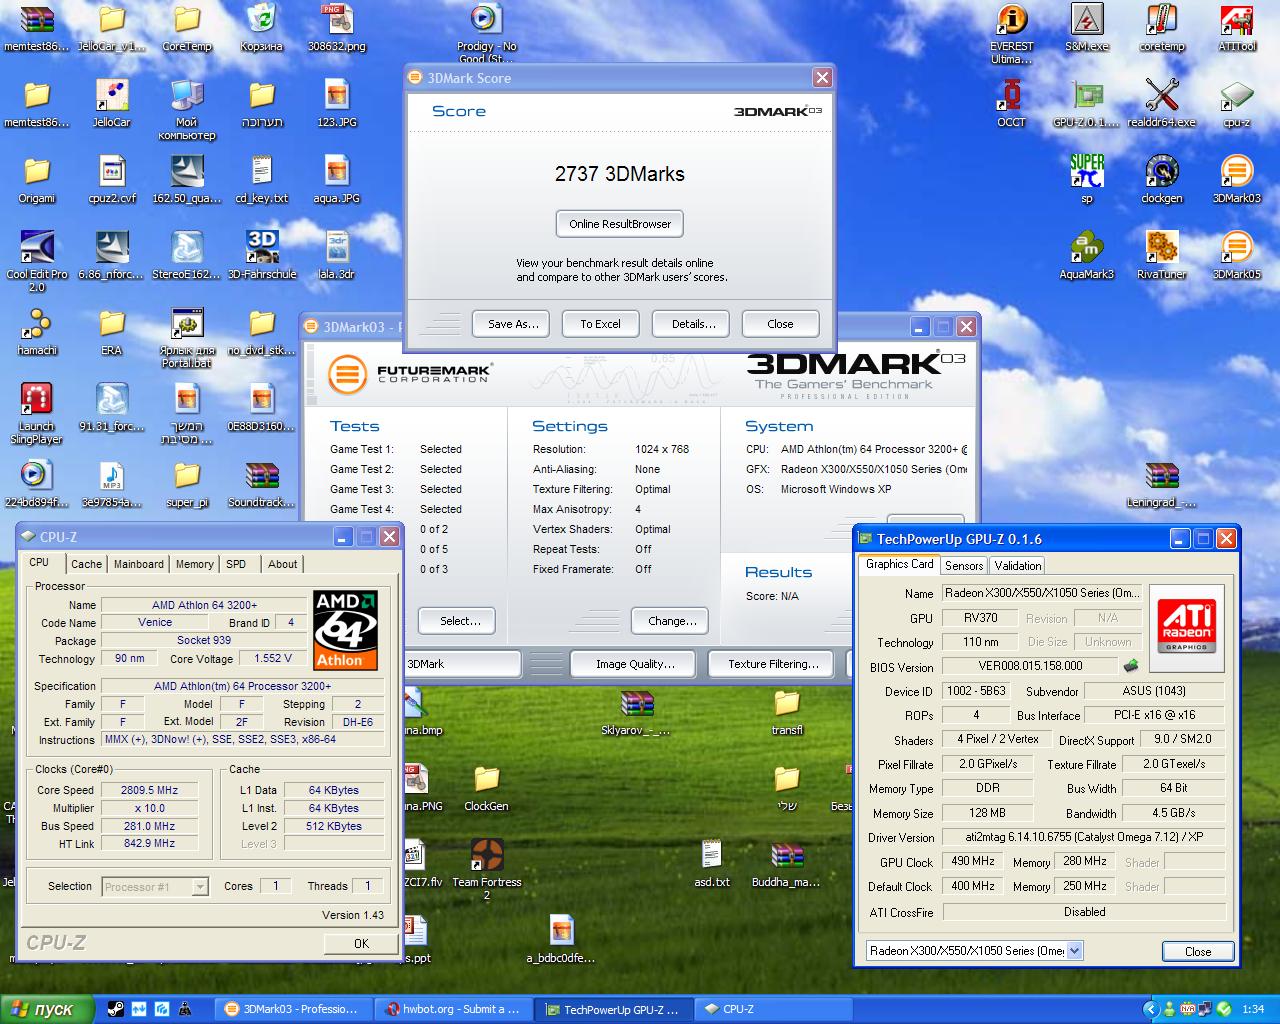1280x1024 pixels.
Task: Switch to hwbot.org taskbar item
Action: (x=455, y=1009)
